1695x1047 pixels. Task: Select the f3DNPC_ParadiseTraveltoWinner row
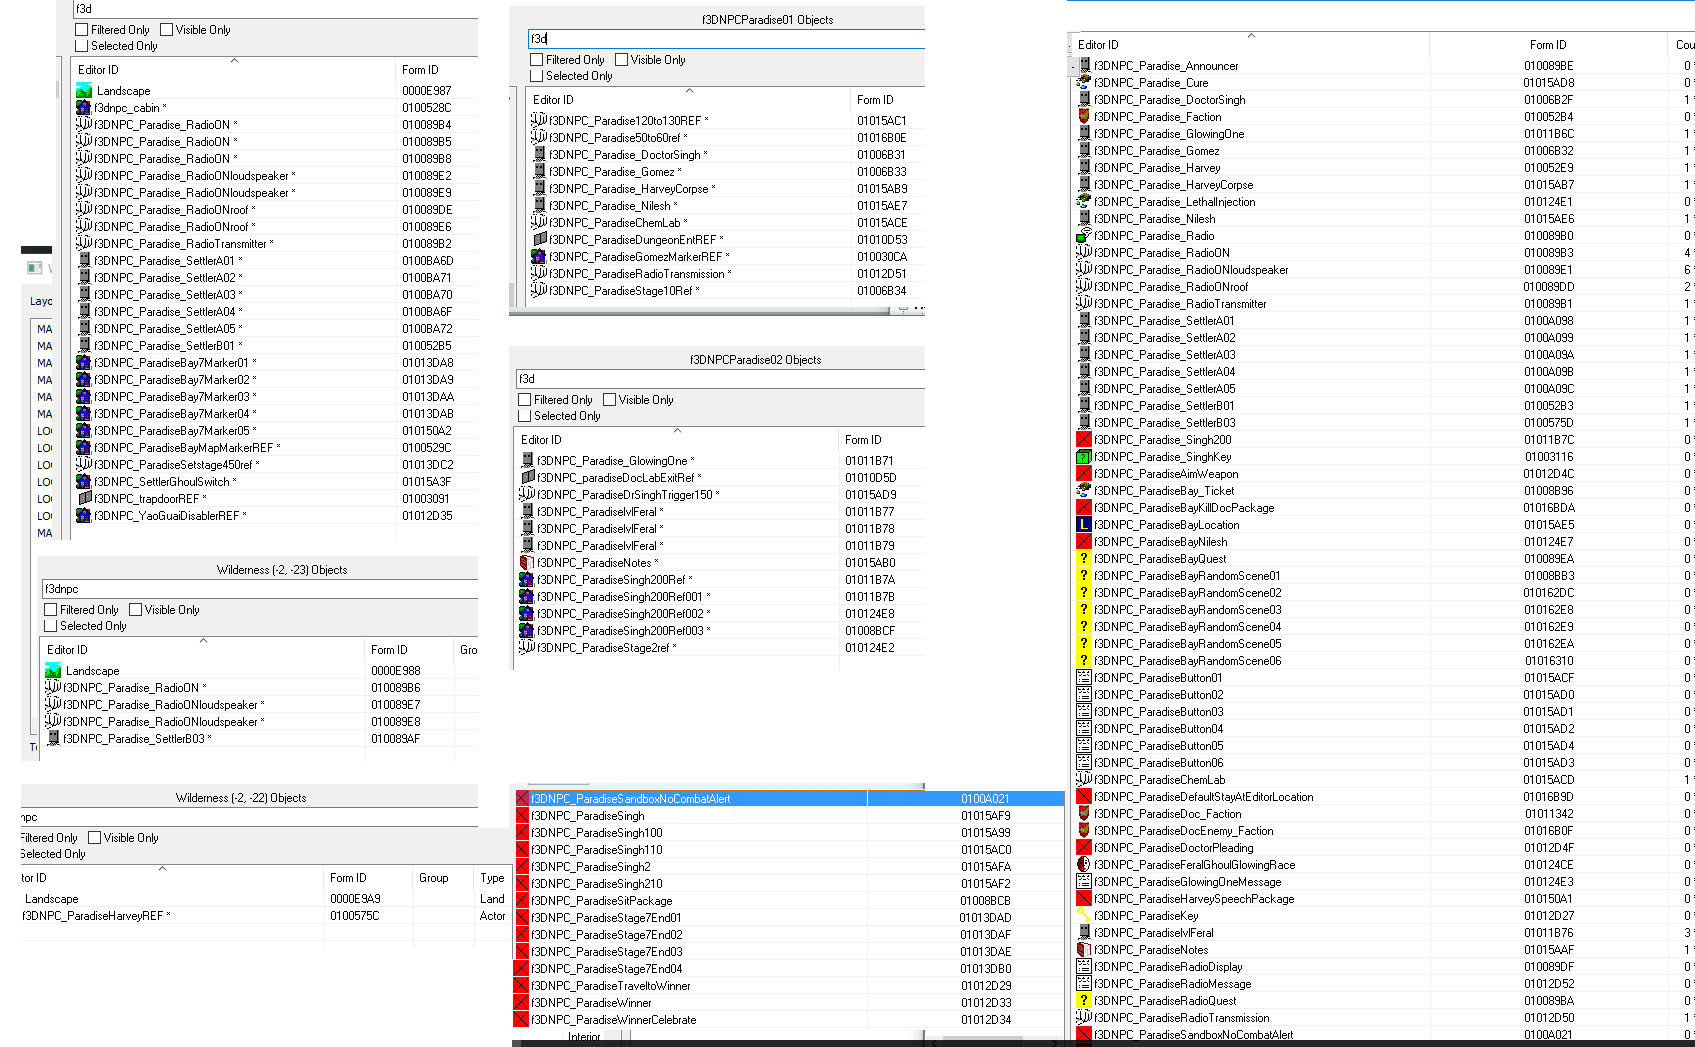coord(788,986)
